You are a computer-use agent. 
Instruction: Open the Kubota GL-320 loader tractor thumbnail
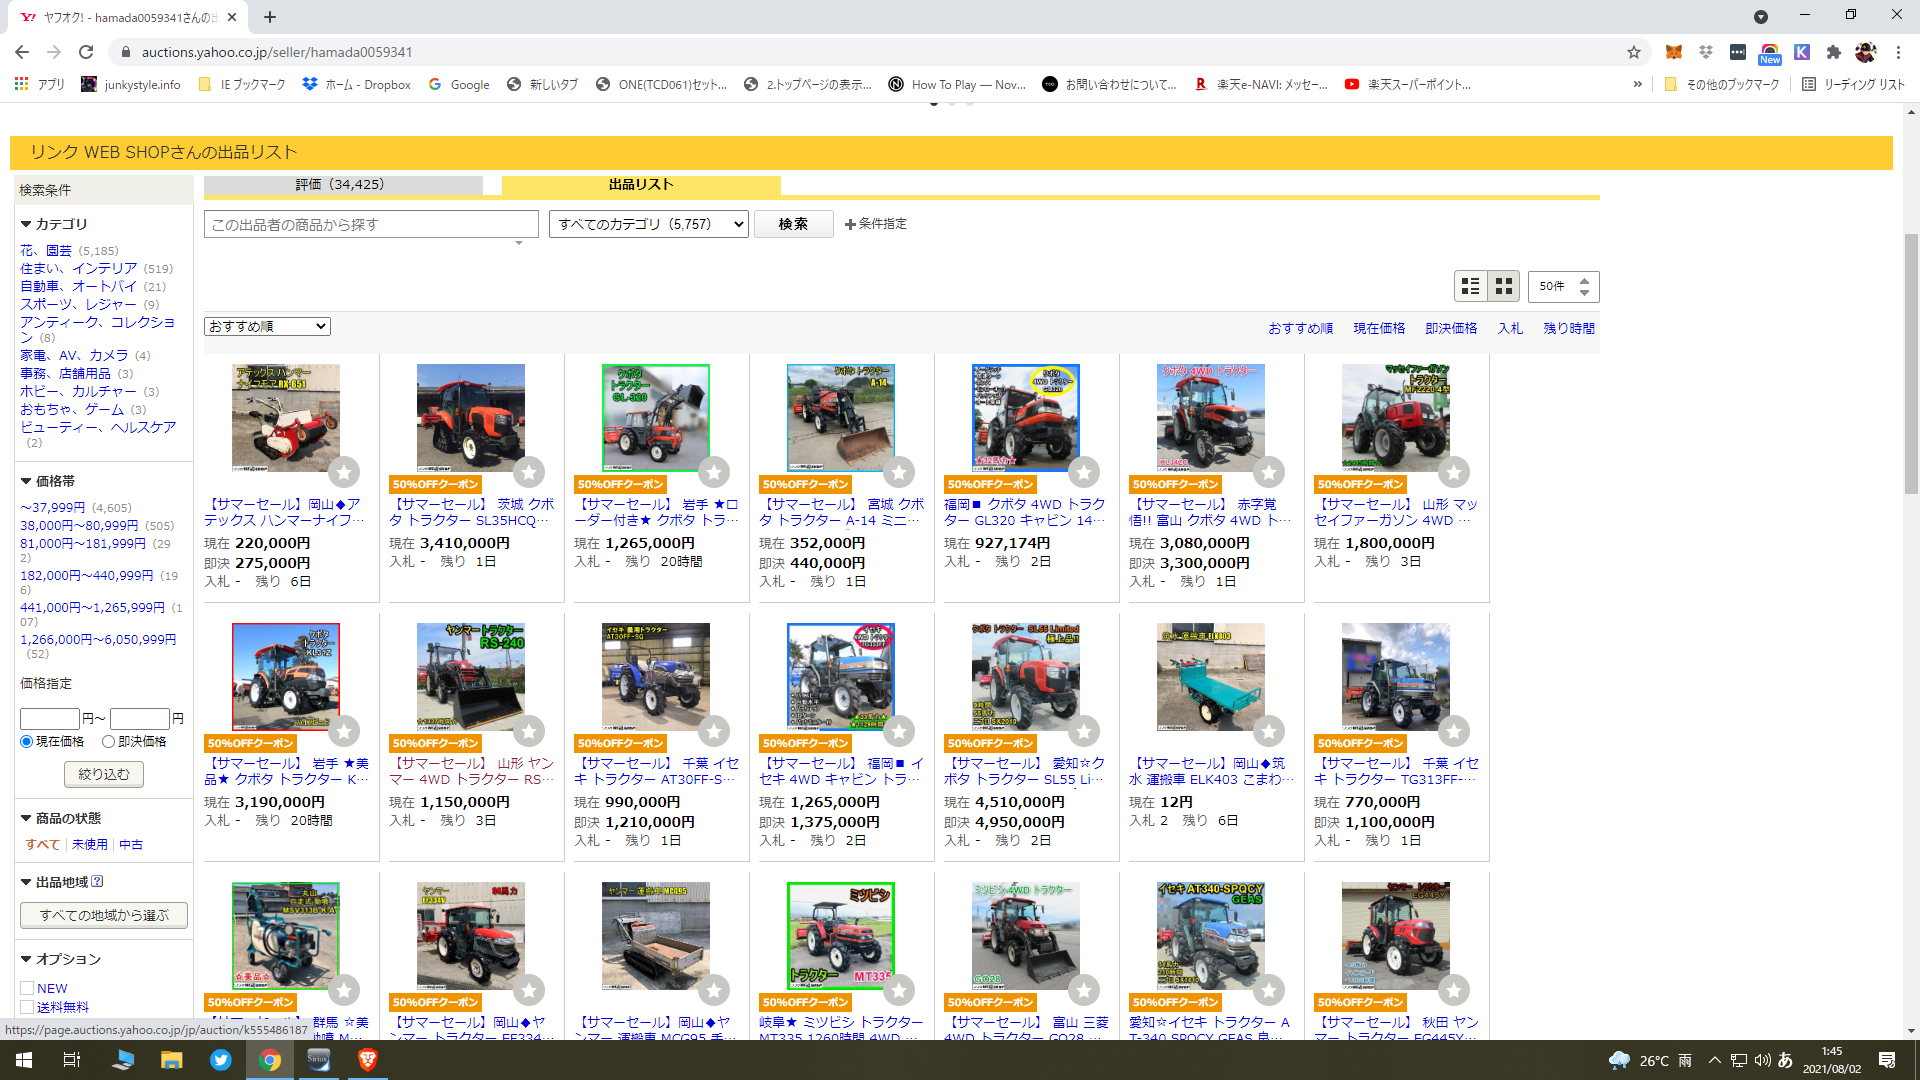(656, 418)
